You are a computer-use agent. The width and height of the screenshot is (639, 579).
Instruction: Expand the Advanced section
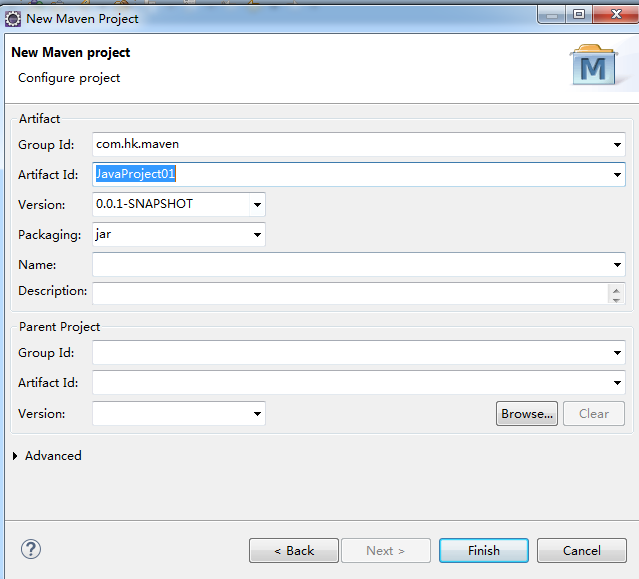click(15, 456)
